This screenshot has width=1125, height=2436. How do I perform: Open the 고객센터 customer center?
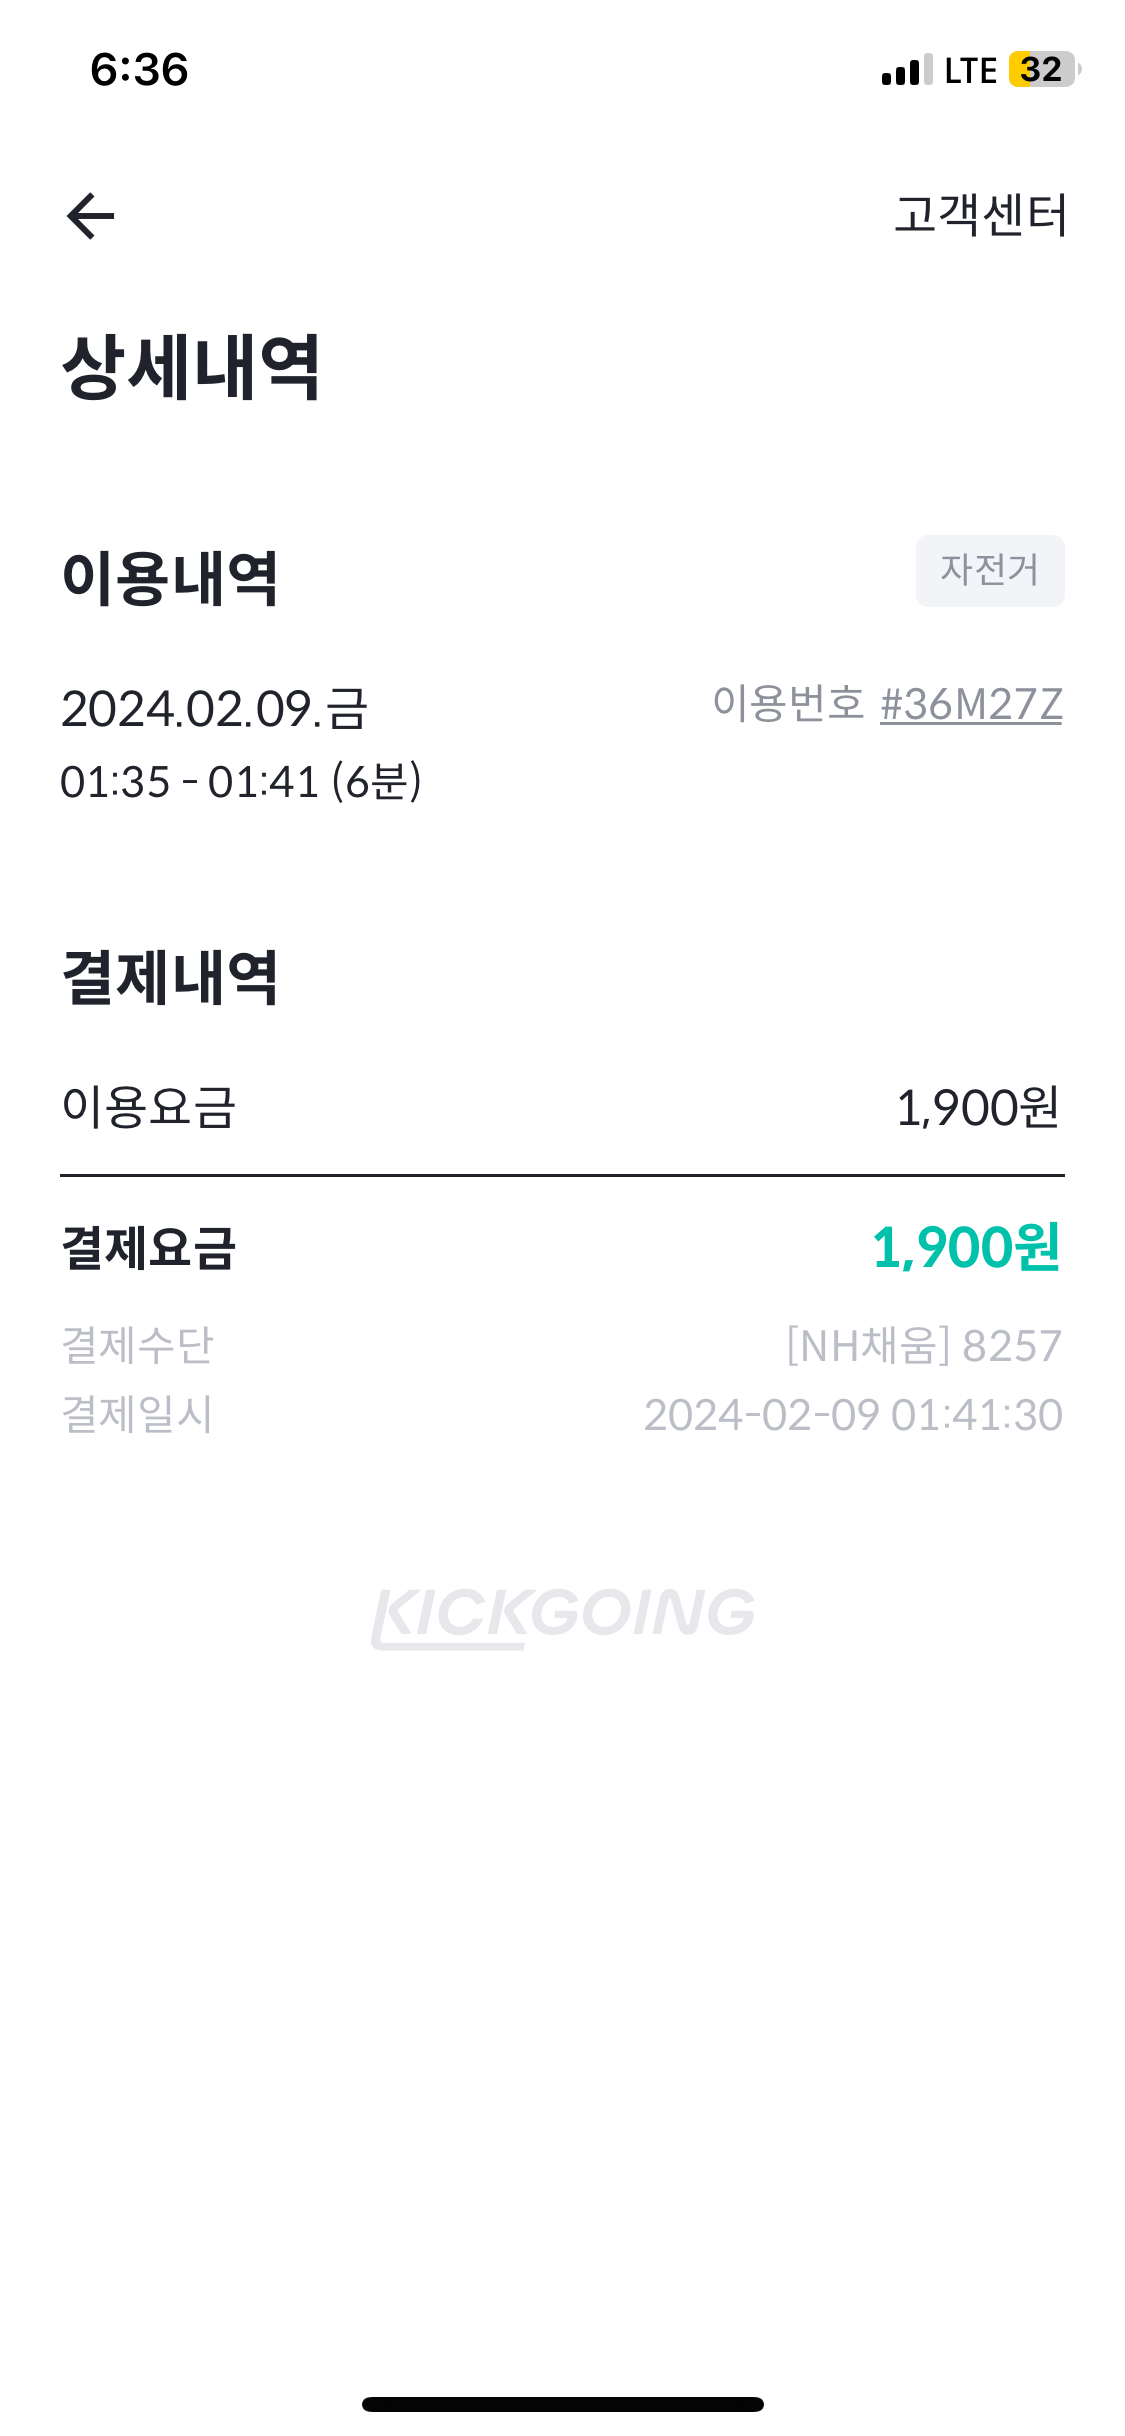pyautogui.click(x=980, y=215)
